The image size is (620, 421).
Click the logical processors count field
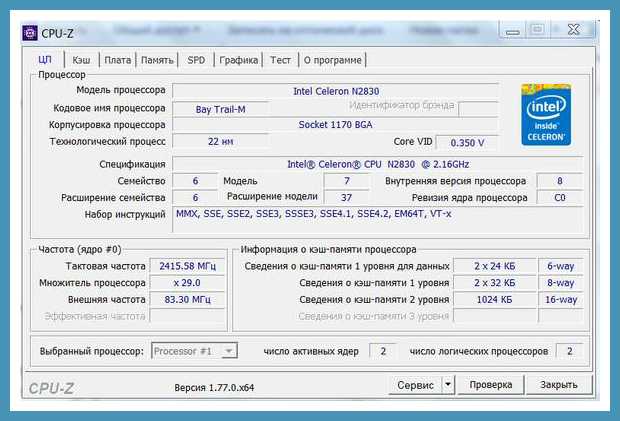tap(569, 351)
